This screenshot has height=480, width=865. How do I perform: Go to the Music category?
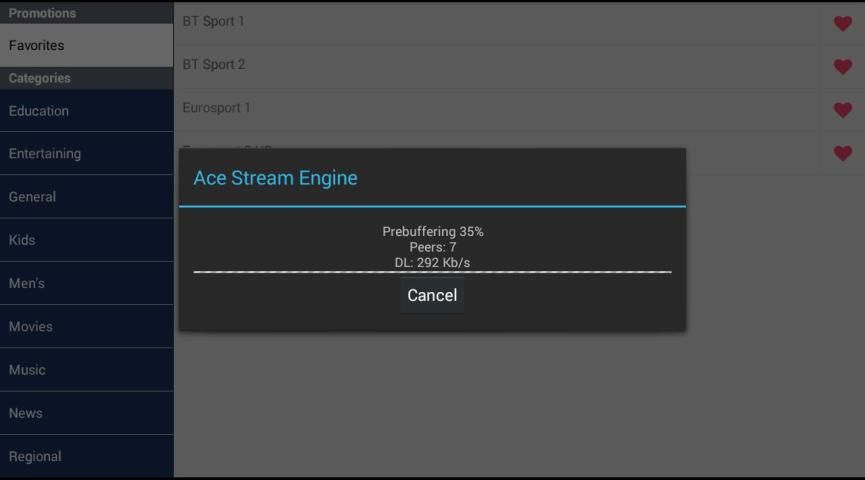coord(86,370)
